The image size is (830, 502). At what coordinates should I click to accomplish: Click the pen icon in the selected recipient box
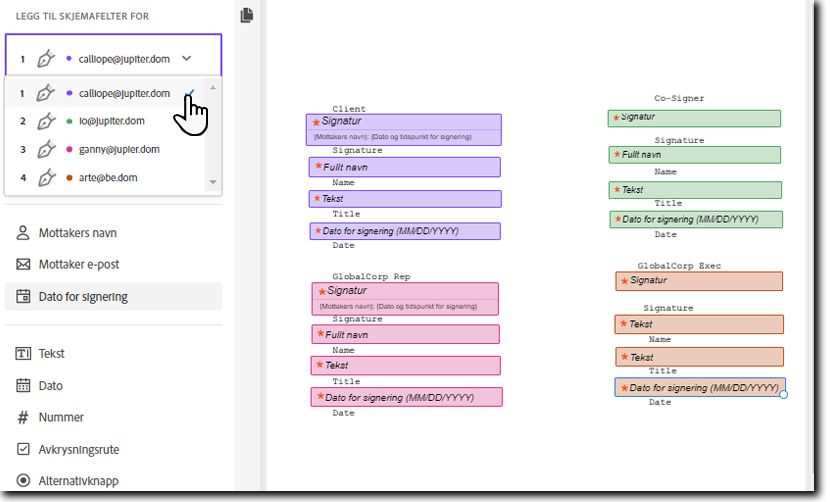[46, 58]
